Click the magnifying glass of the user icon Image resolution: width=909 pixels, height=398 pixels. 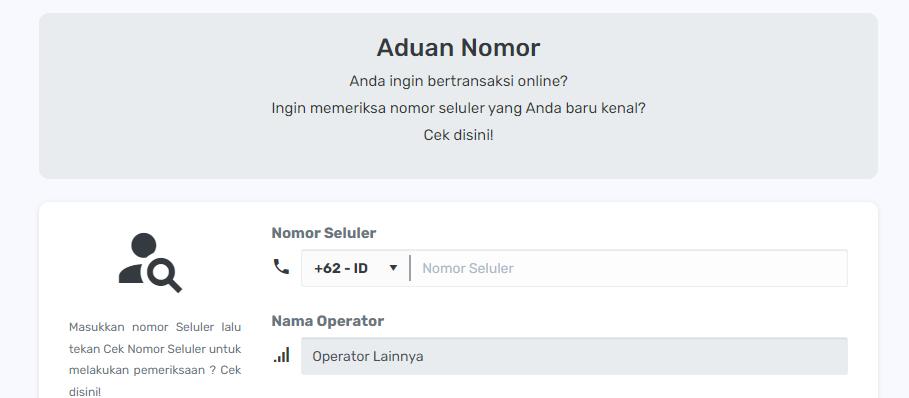[x=165, y=275]
